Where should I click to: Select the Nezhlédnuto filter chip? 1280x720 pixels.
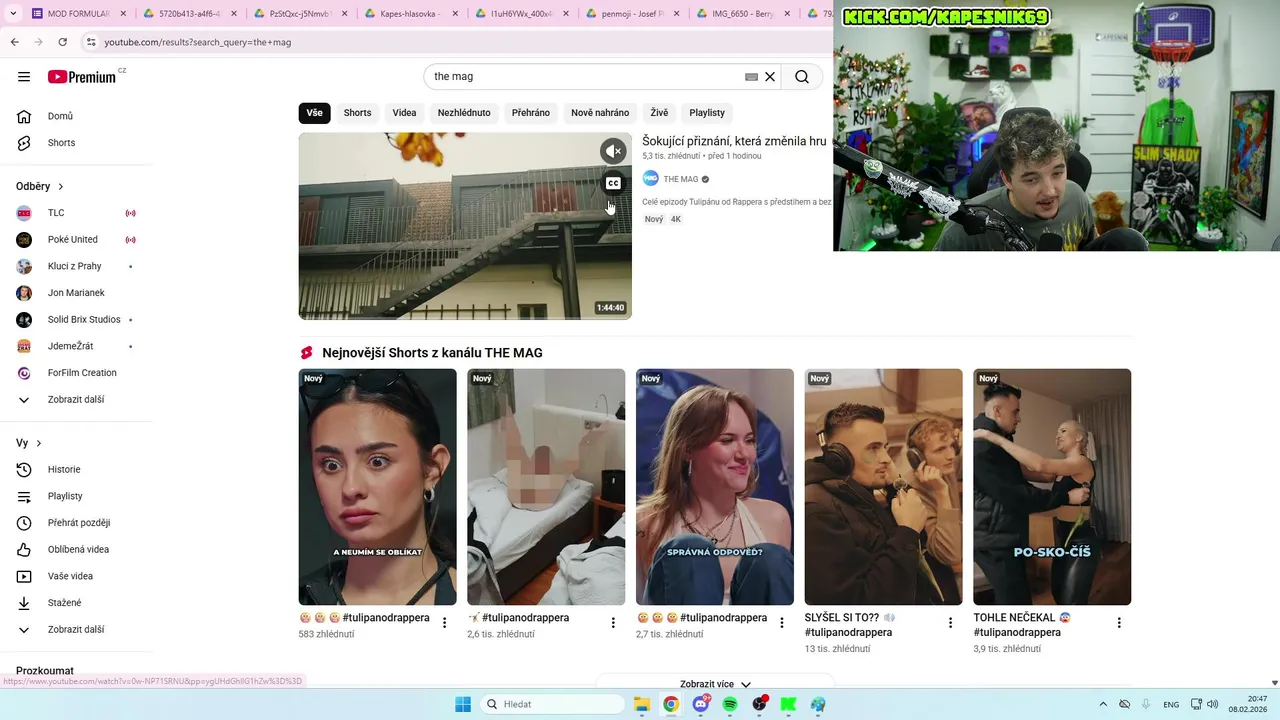464,113
